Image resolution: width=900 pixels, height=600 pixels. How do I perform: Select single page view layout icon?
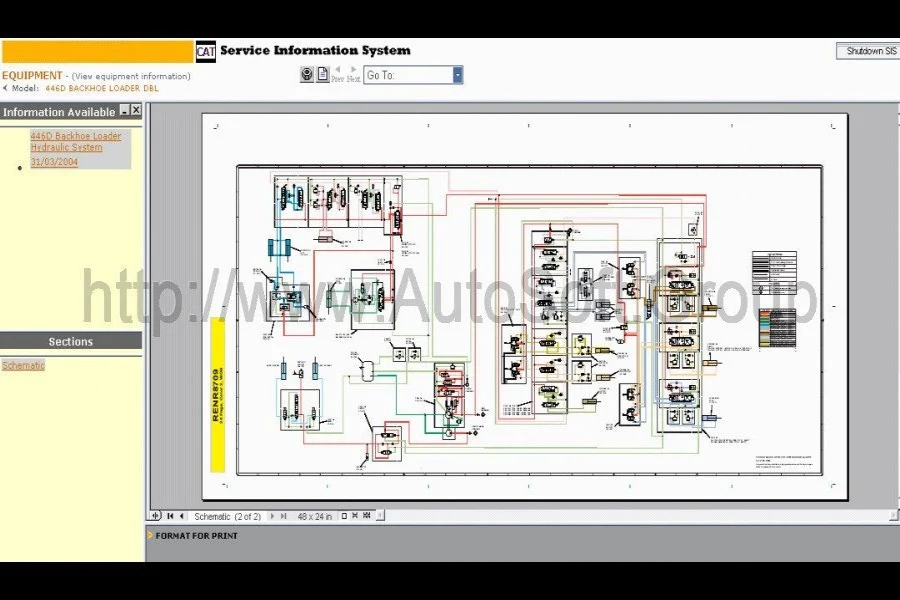(343, 516)
